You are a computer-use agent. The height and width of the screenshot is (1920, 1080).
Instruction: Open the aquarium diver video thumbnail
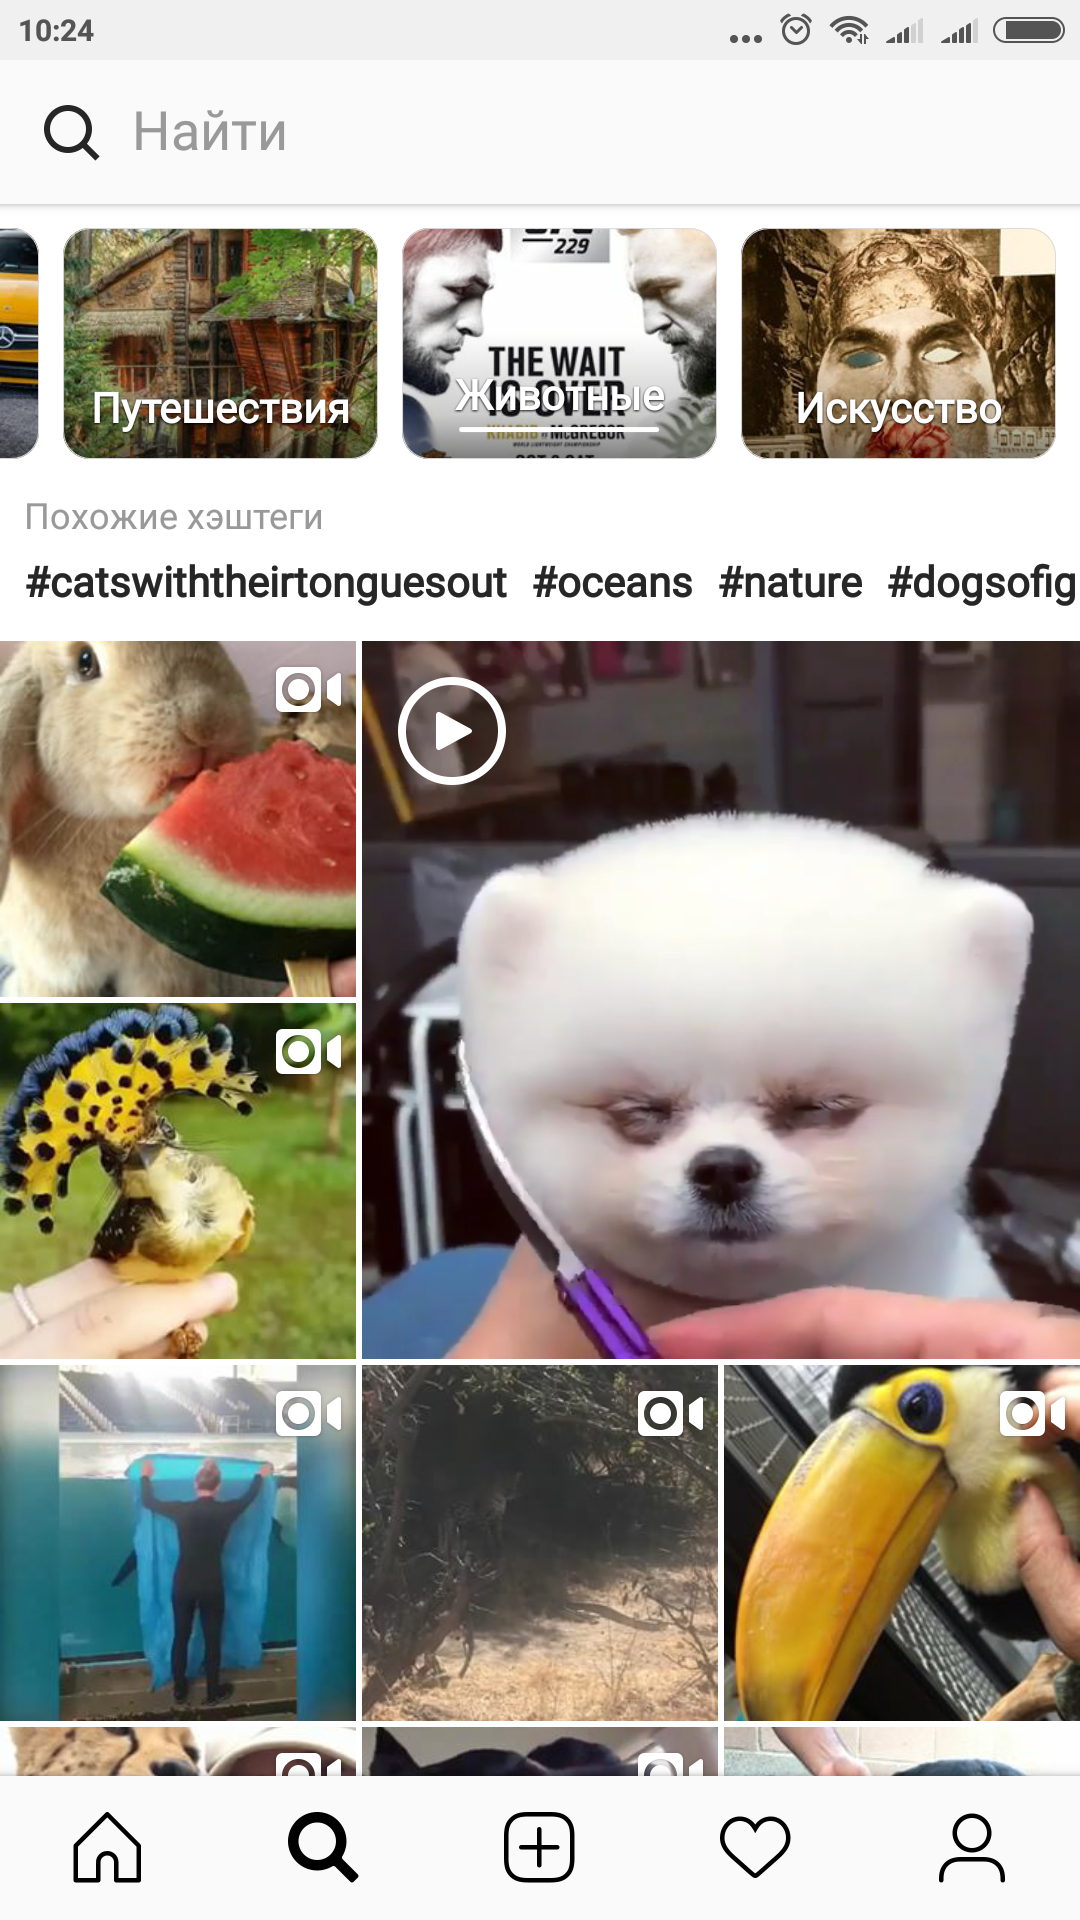click(178, 1543)
